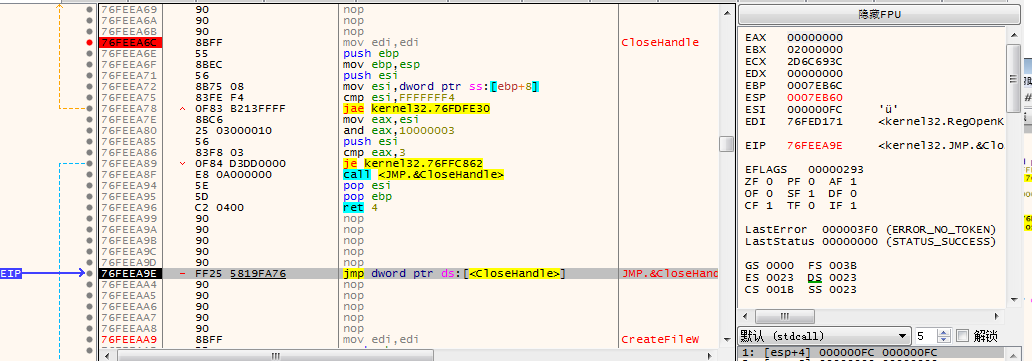Click the ZF flag value
The height and width of the screenshot is (361, 1032).
pyautogui.click(x=769, y=181)
